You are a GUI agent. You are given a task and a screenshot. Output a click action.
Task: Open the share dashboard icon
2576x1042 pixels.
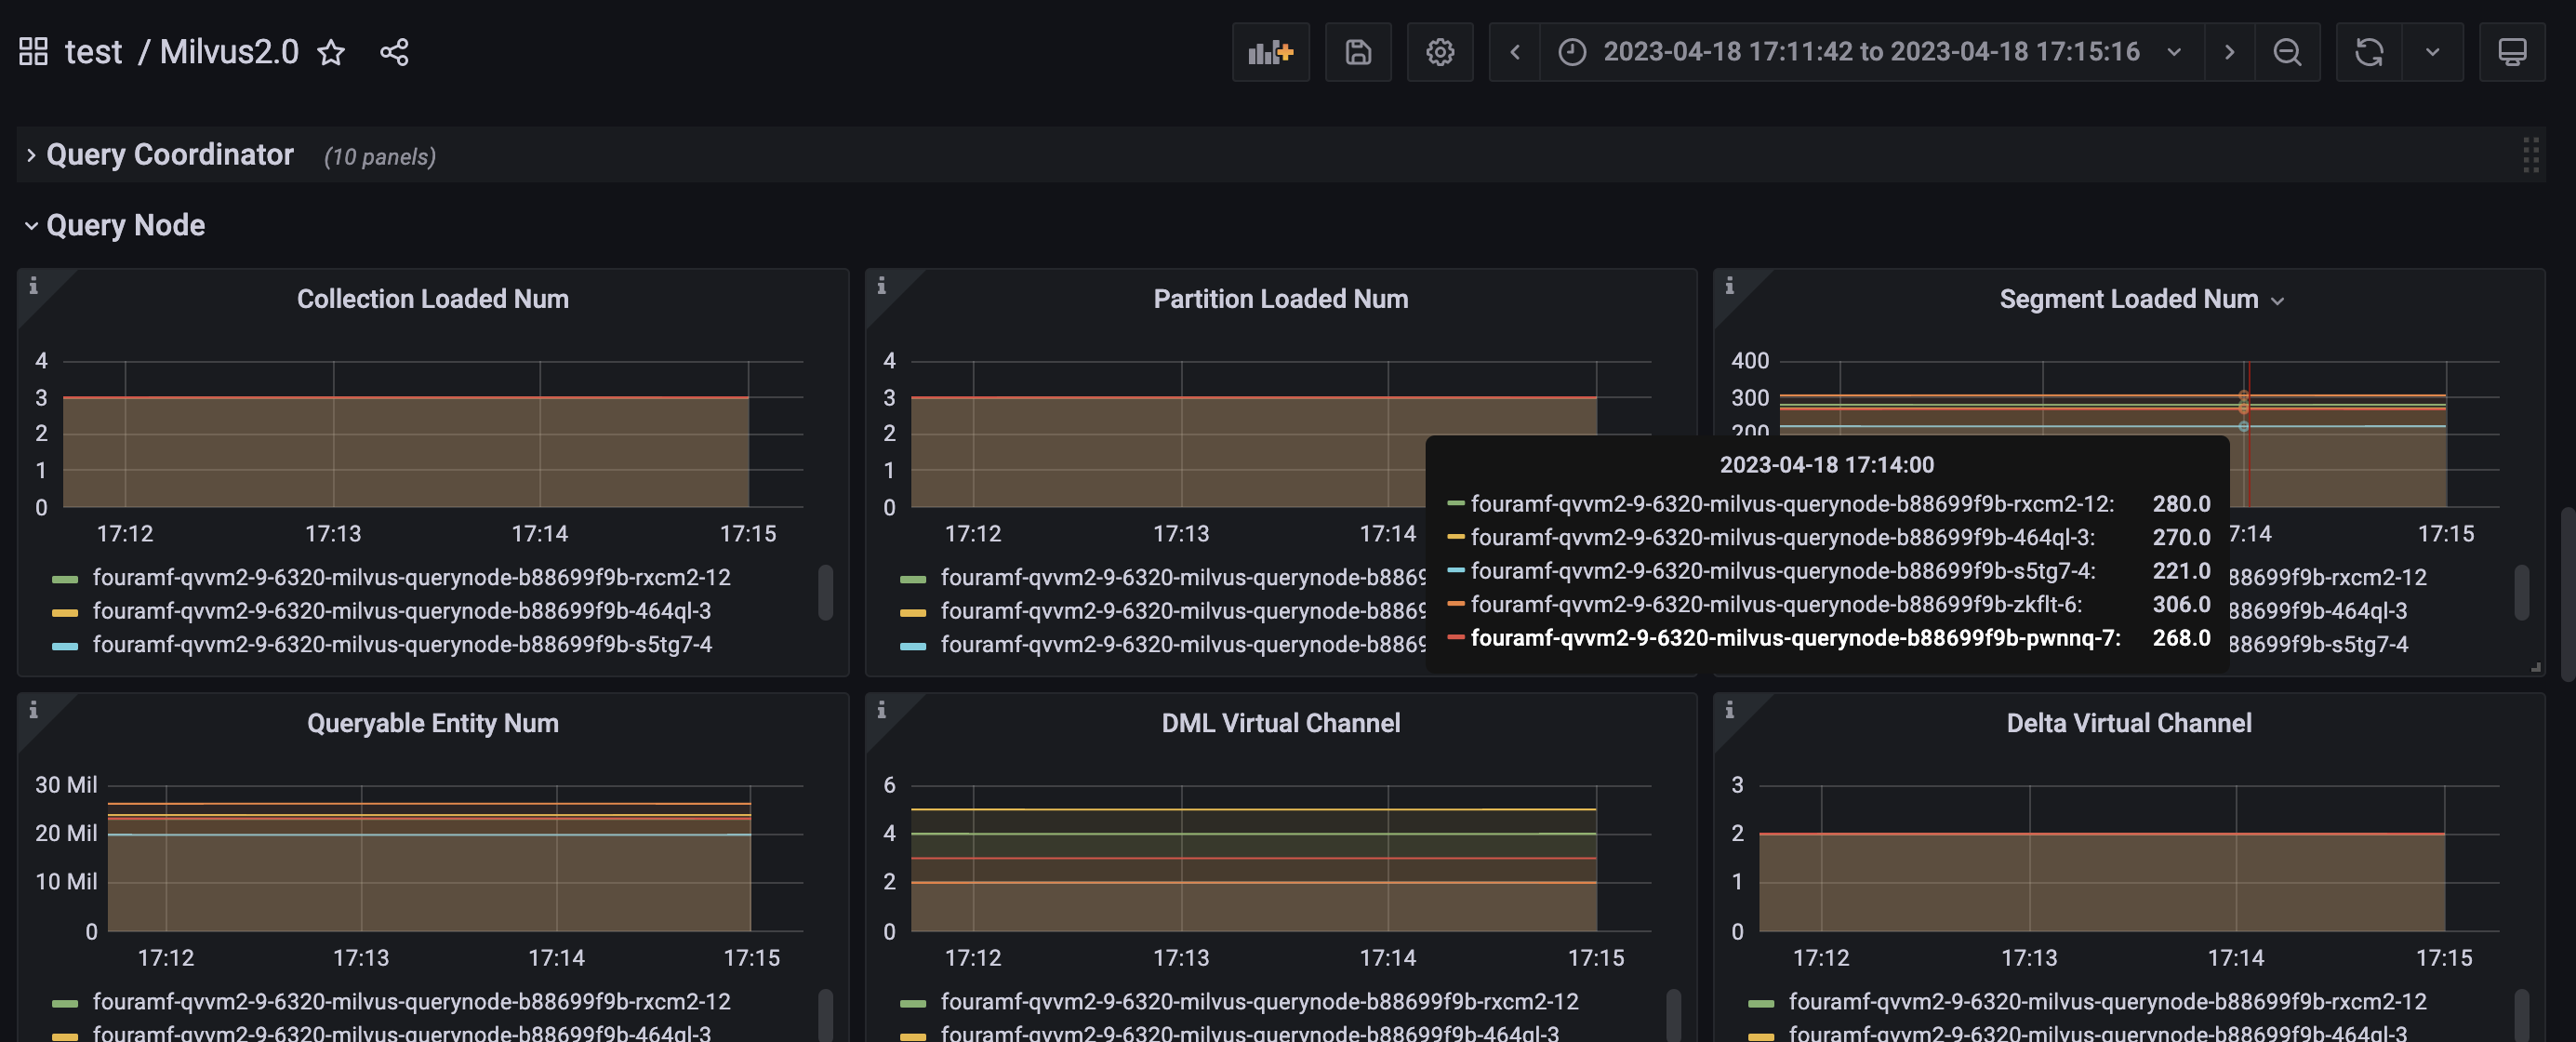point(393,52)
